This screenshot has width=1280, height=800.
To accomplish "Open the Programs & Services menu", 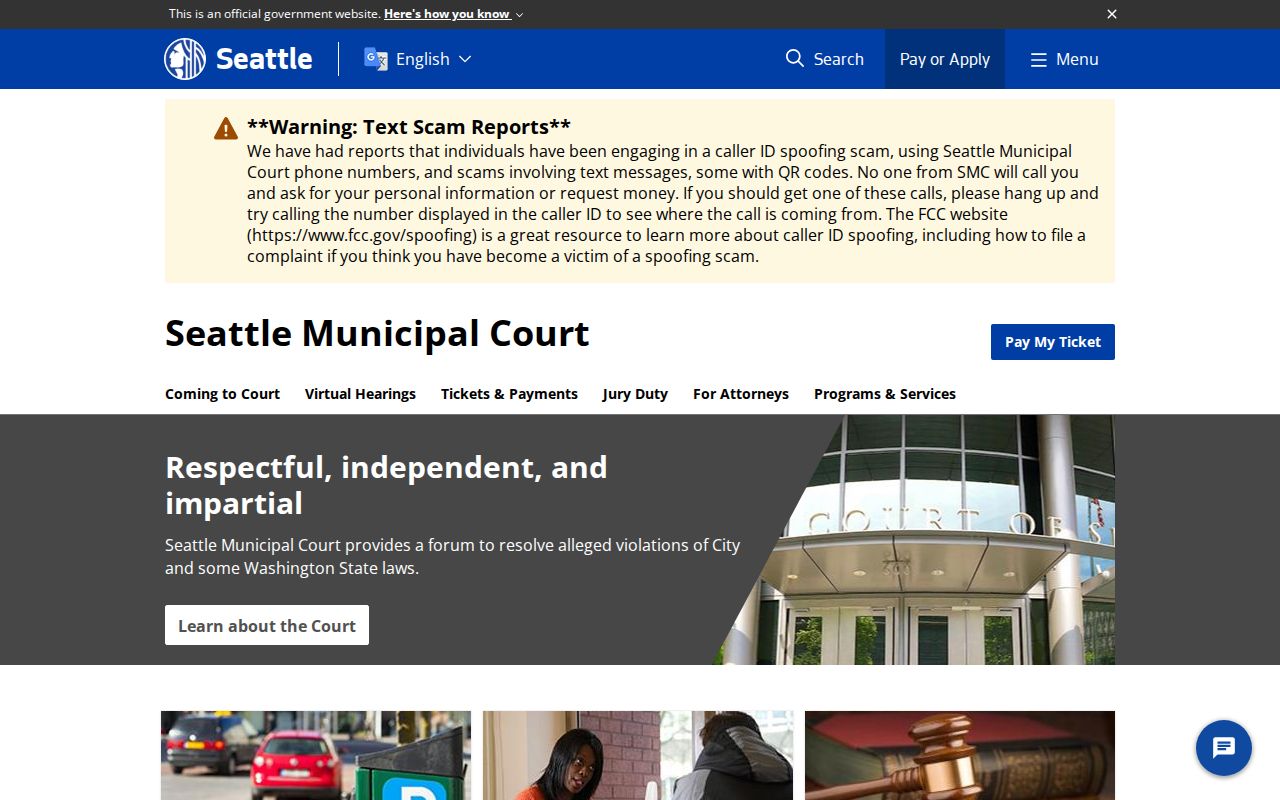I will pos(885,394).
